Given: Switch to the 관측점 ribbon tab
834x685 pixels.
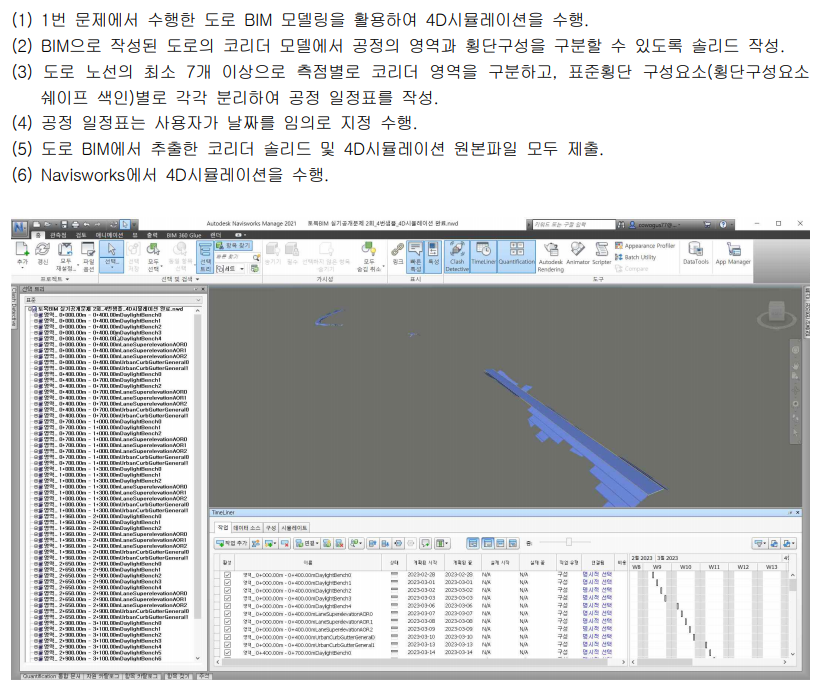Looking at the screenshot, I should pyautogui.click(x=58, y=235).
